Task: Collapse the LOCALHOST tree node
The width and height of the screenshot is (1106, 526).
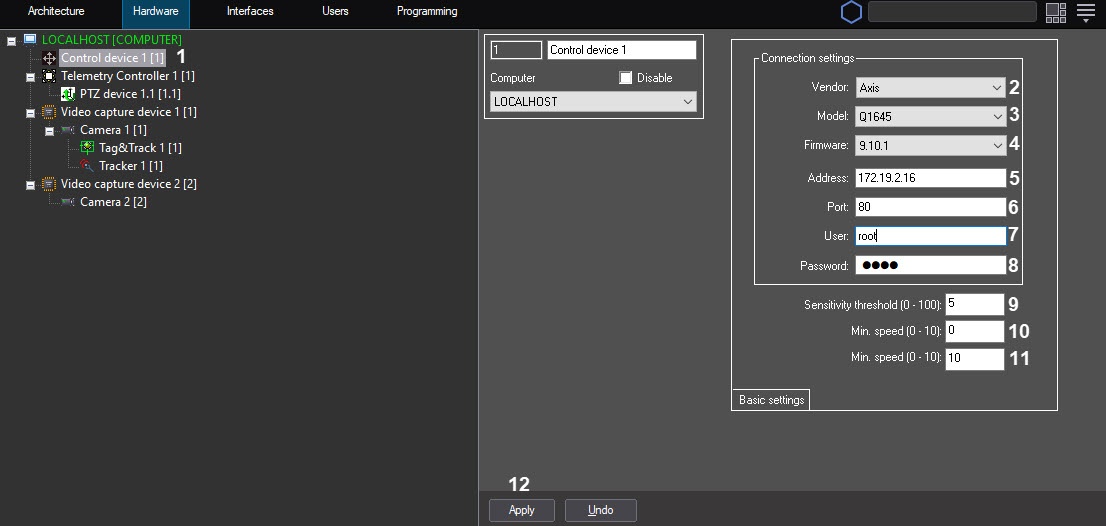Action: [11, 41]
